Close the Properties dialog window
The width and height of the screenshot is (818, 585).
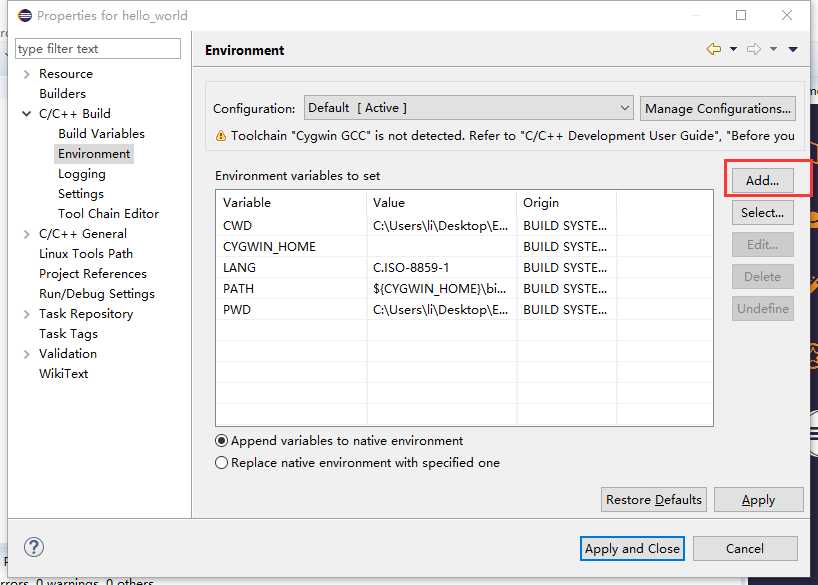click(x=787, y=15)
